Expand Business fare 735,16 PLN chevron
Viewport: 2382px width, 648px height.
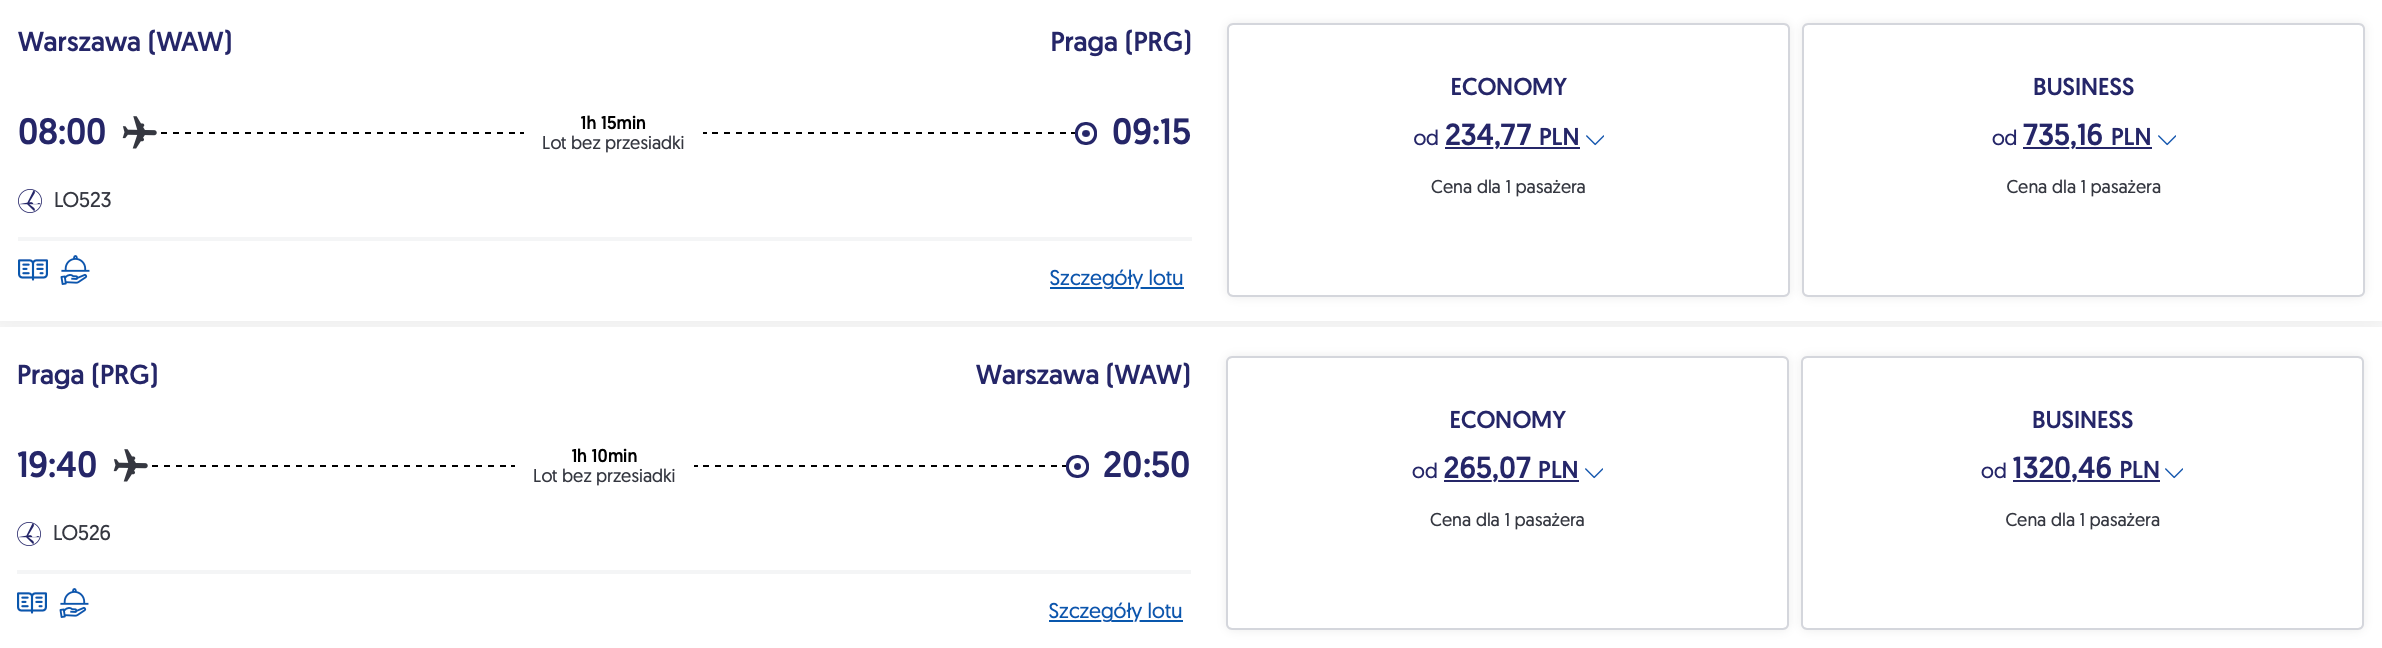pyautogui.click(x=2167, y=140)
